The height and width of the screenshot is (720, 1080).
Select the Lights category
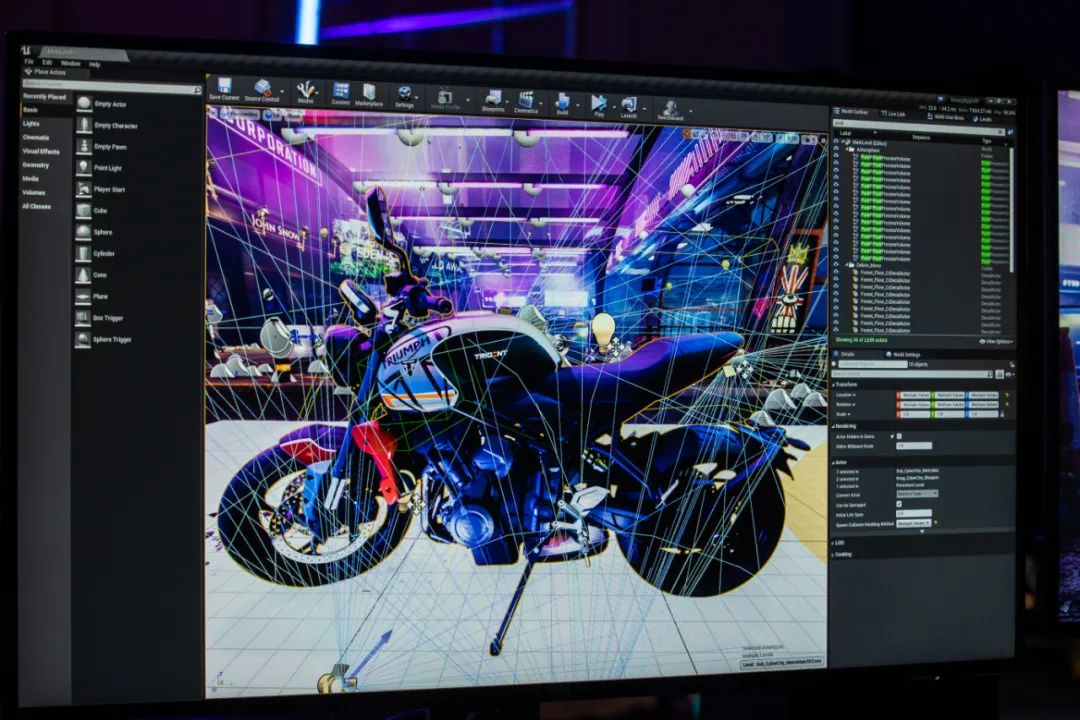31,123
